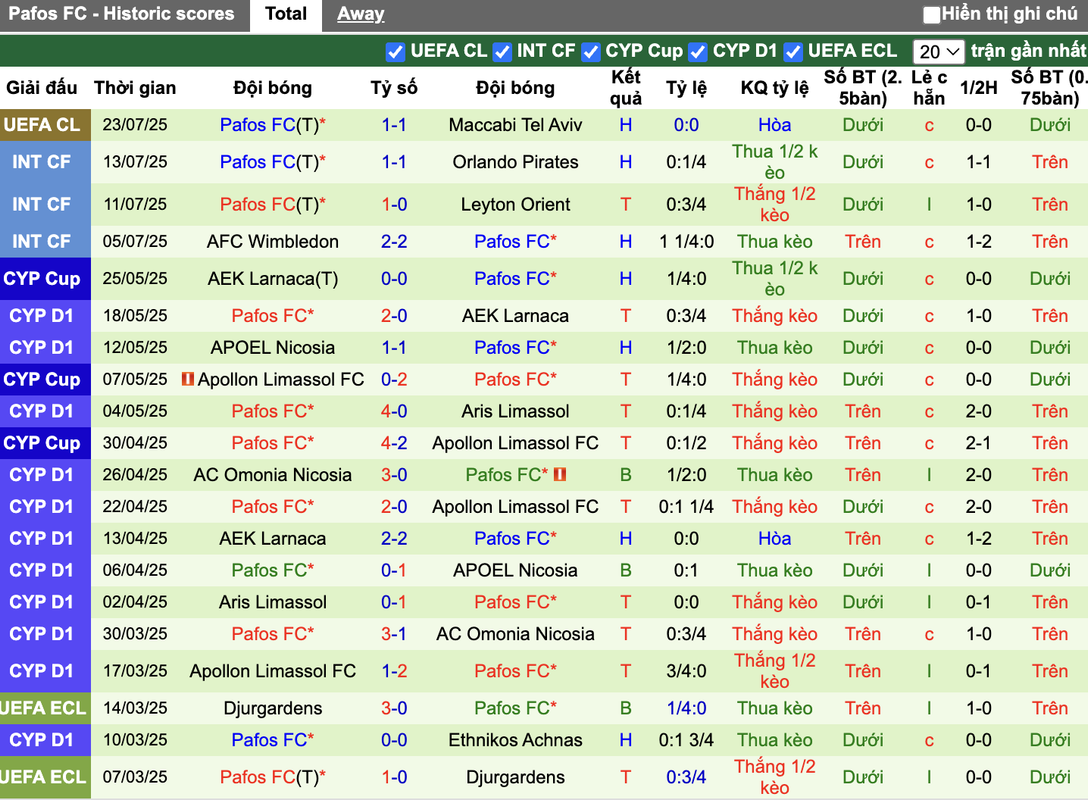
Task: Switch to the Total tab
Action: point(286,15)
